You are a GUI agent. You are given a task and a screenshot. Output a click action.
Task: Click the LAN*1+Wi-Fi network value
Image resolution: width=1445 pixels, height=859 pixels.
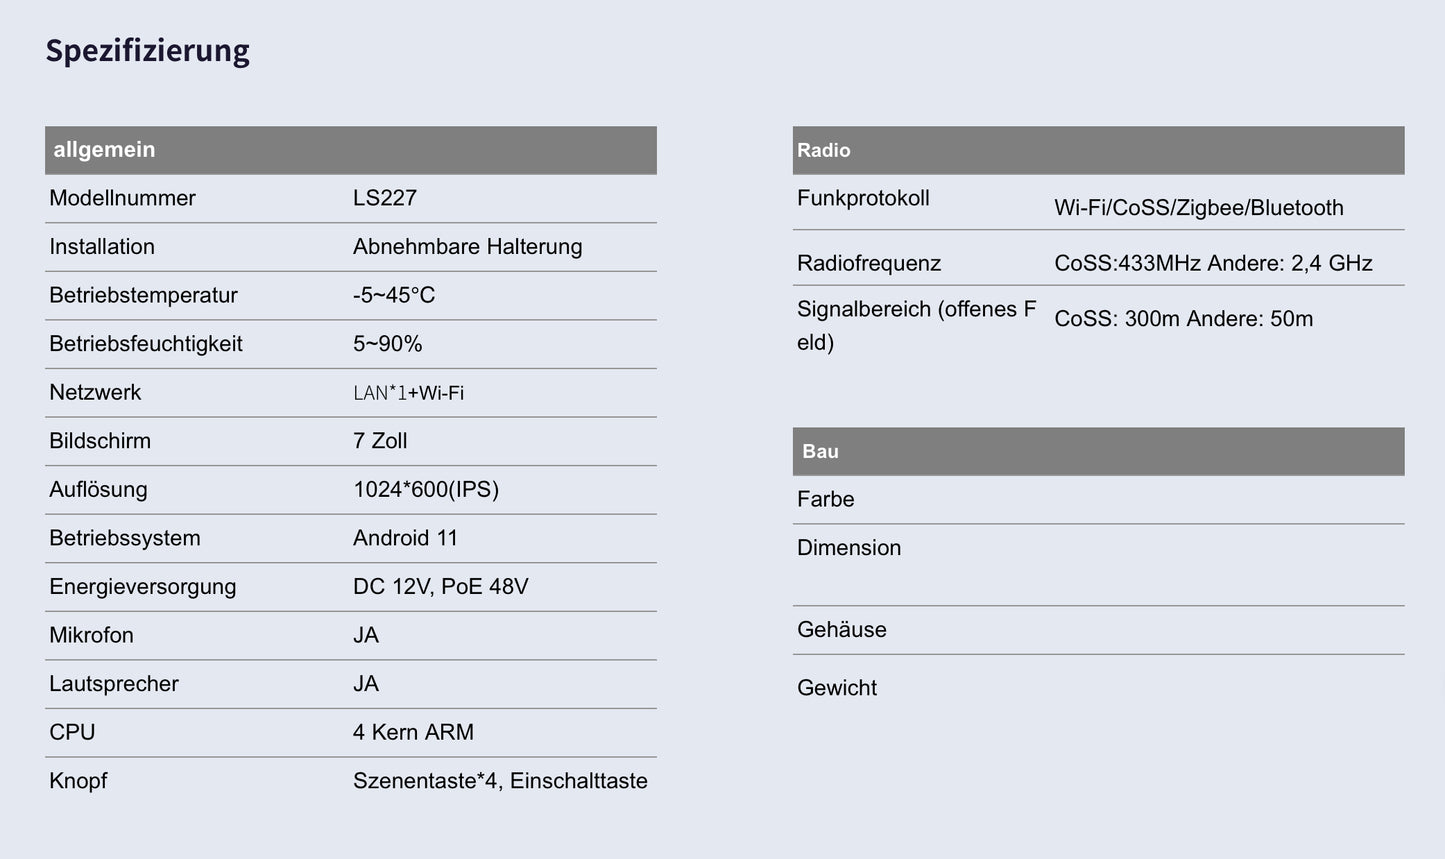click(x=408, y=393)
